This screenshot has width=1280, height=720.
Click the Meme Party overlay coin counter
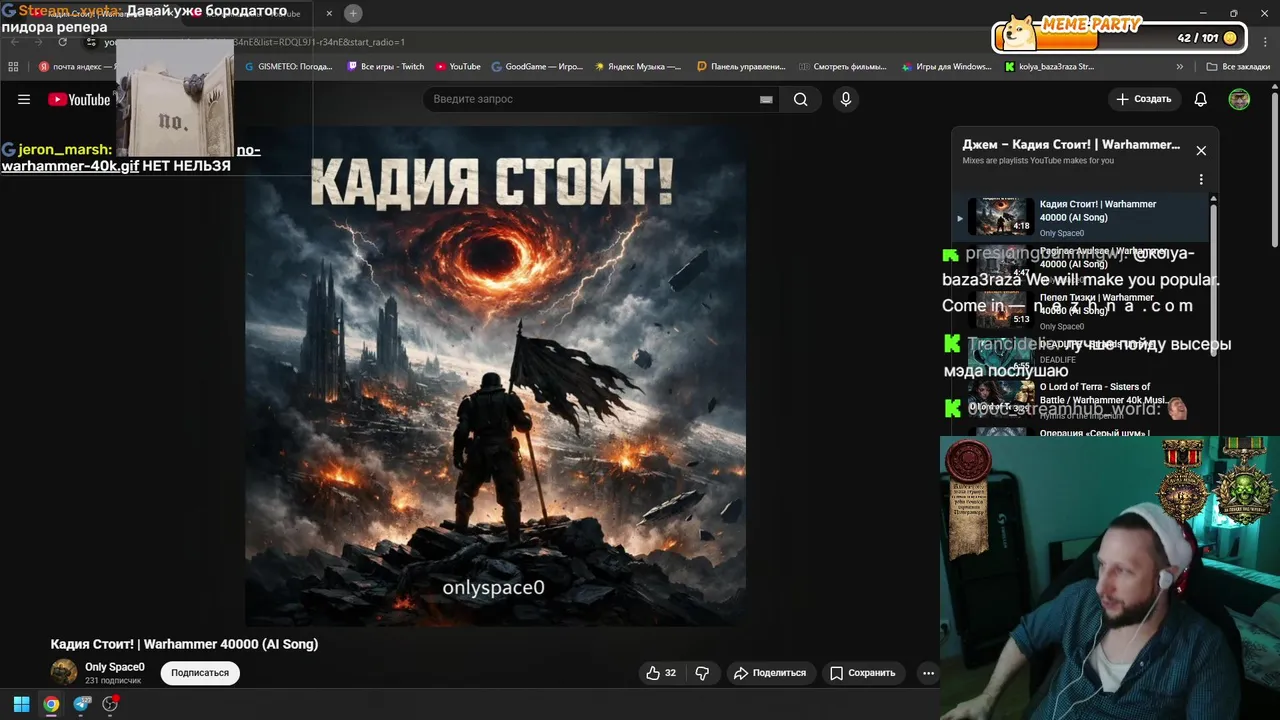click(x=1207, y=38)
